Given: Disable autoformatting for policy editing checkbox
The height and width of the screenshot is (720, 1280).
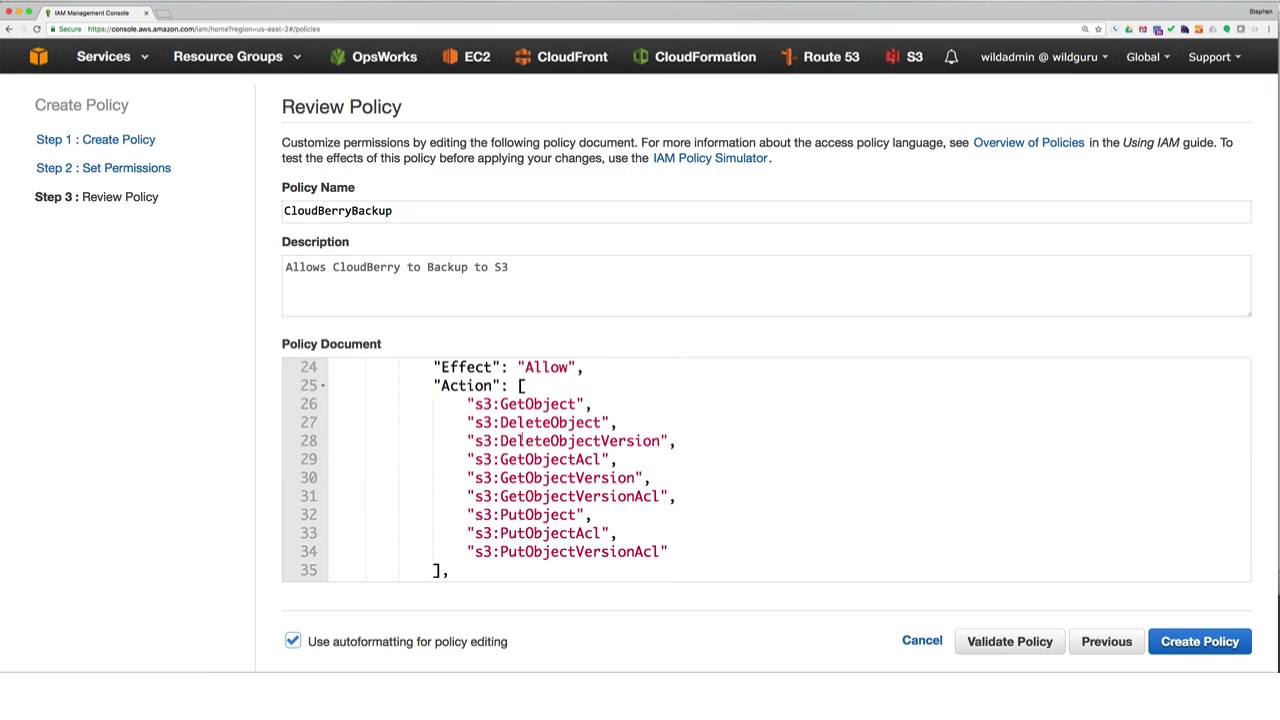Looking at the screenshot, I should click(292, 641).
